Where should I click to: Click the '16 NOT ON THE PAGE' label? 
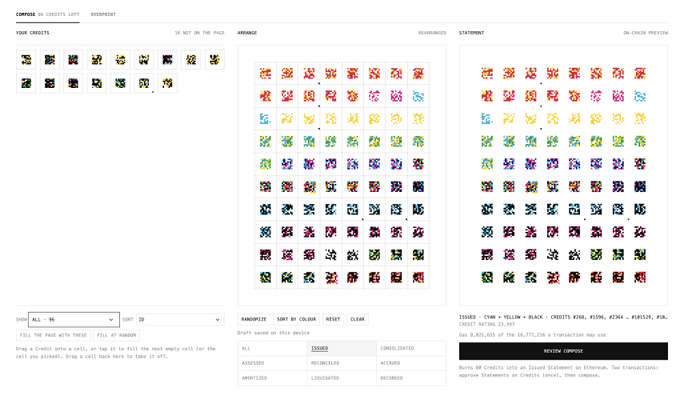coord(199,33)
